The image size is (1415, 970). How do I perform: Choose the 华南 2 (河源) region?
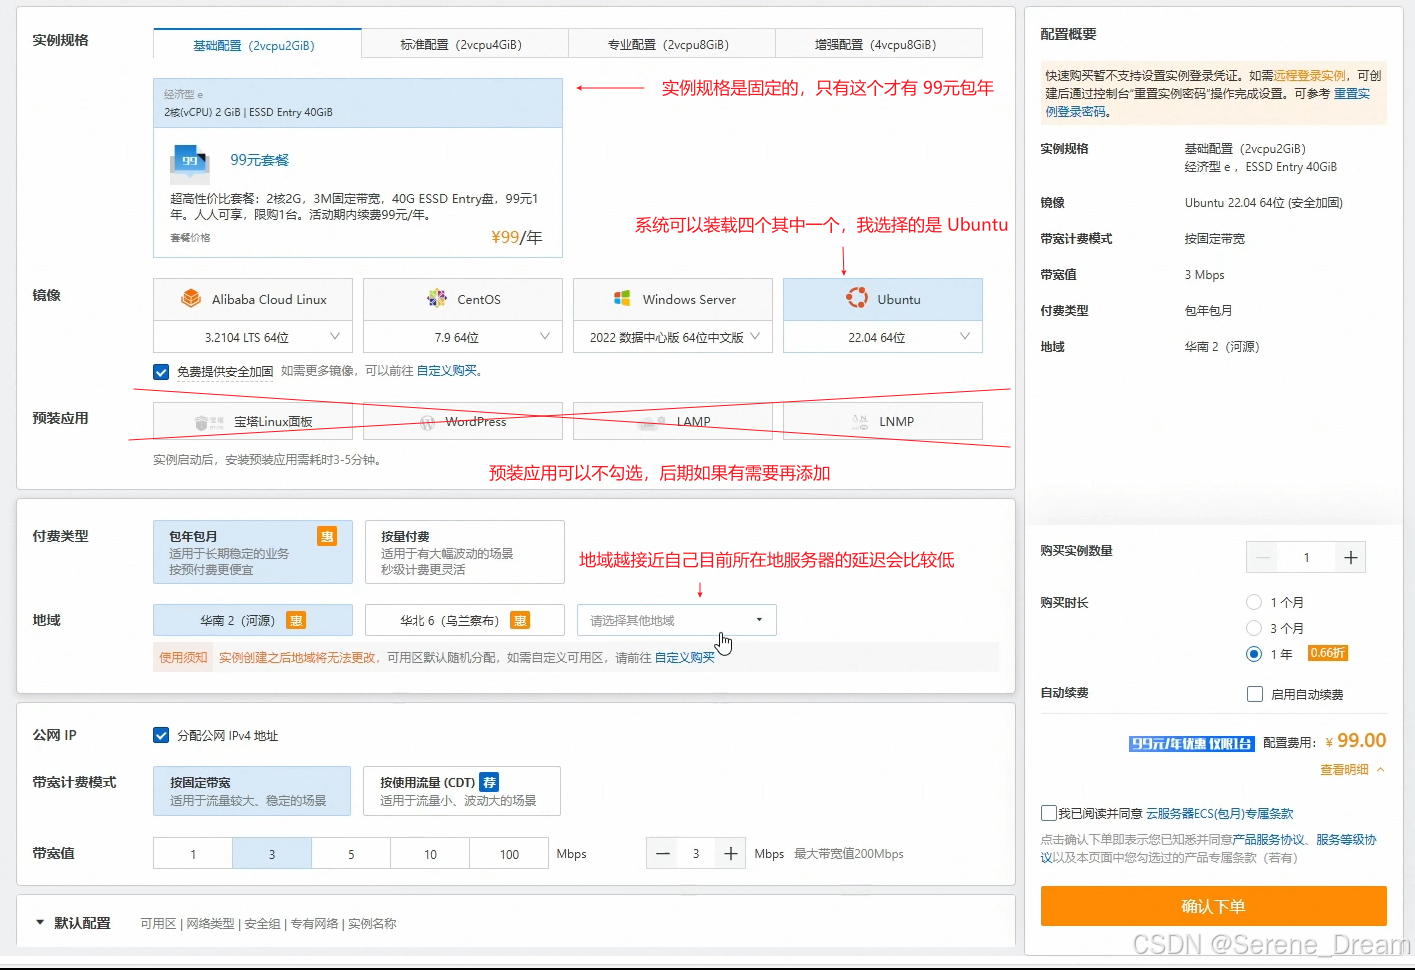click(253, 620)
